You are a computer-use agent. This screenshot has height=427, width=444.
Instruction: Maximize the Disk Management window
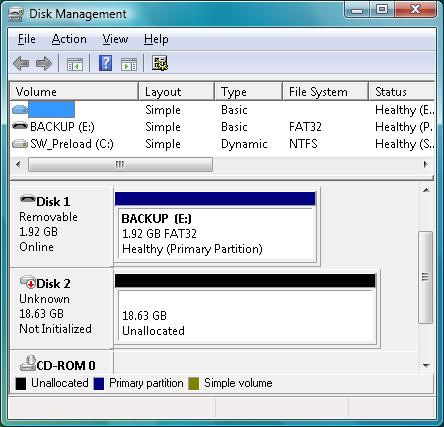[x=382, y=10]
